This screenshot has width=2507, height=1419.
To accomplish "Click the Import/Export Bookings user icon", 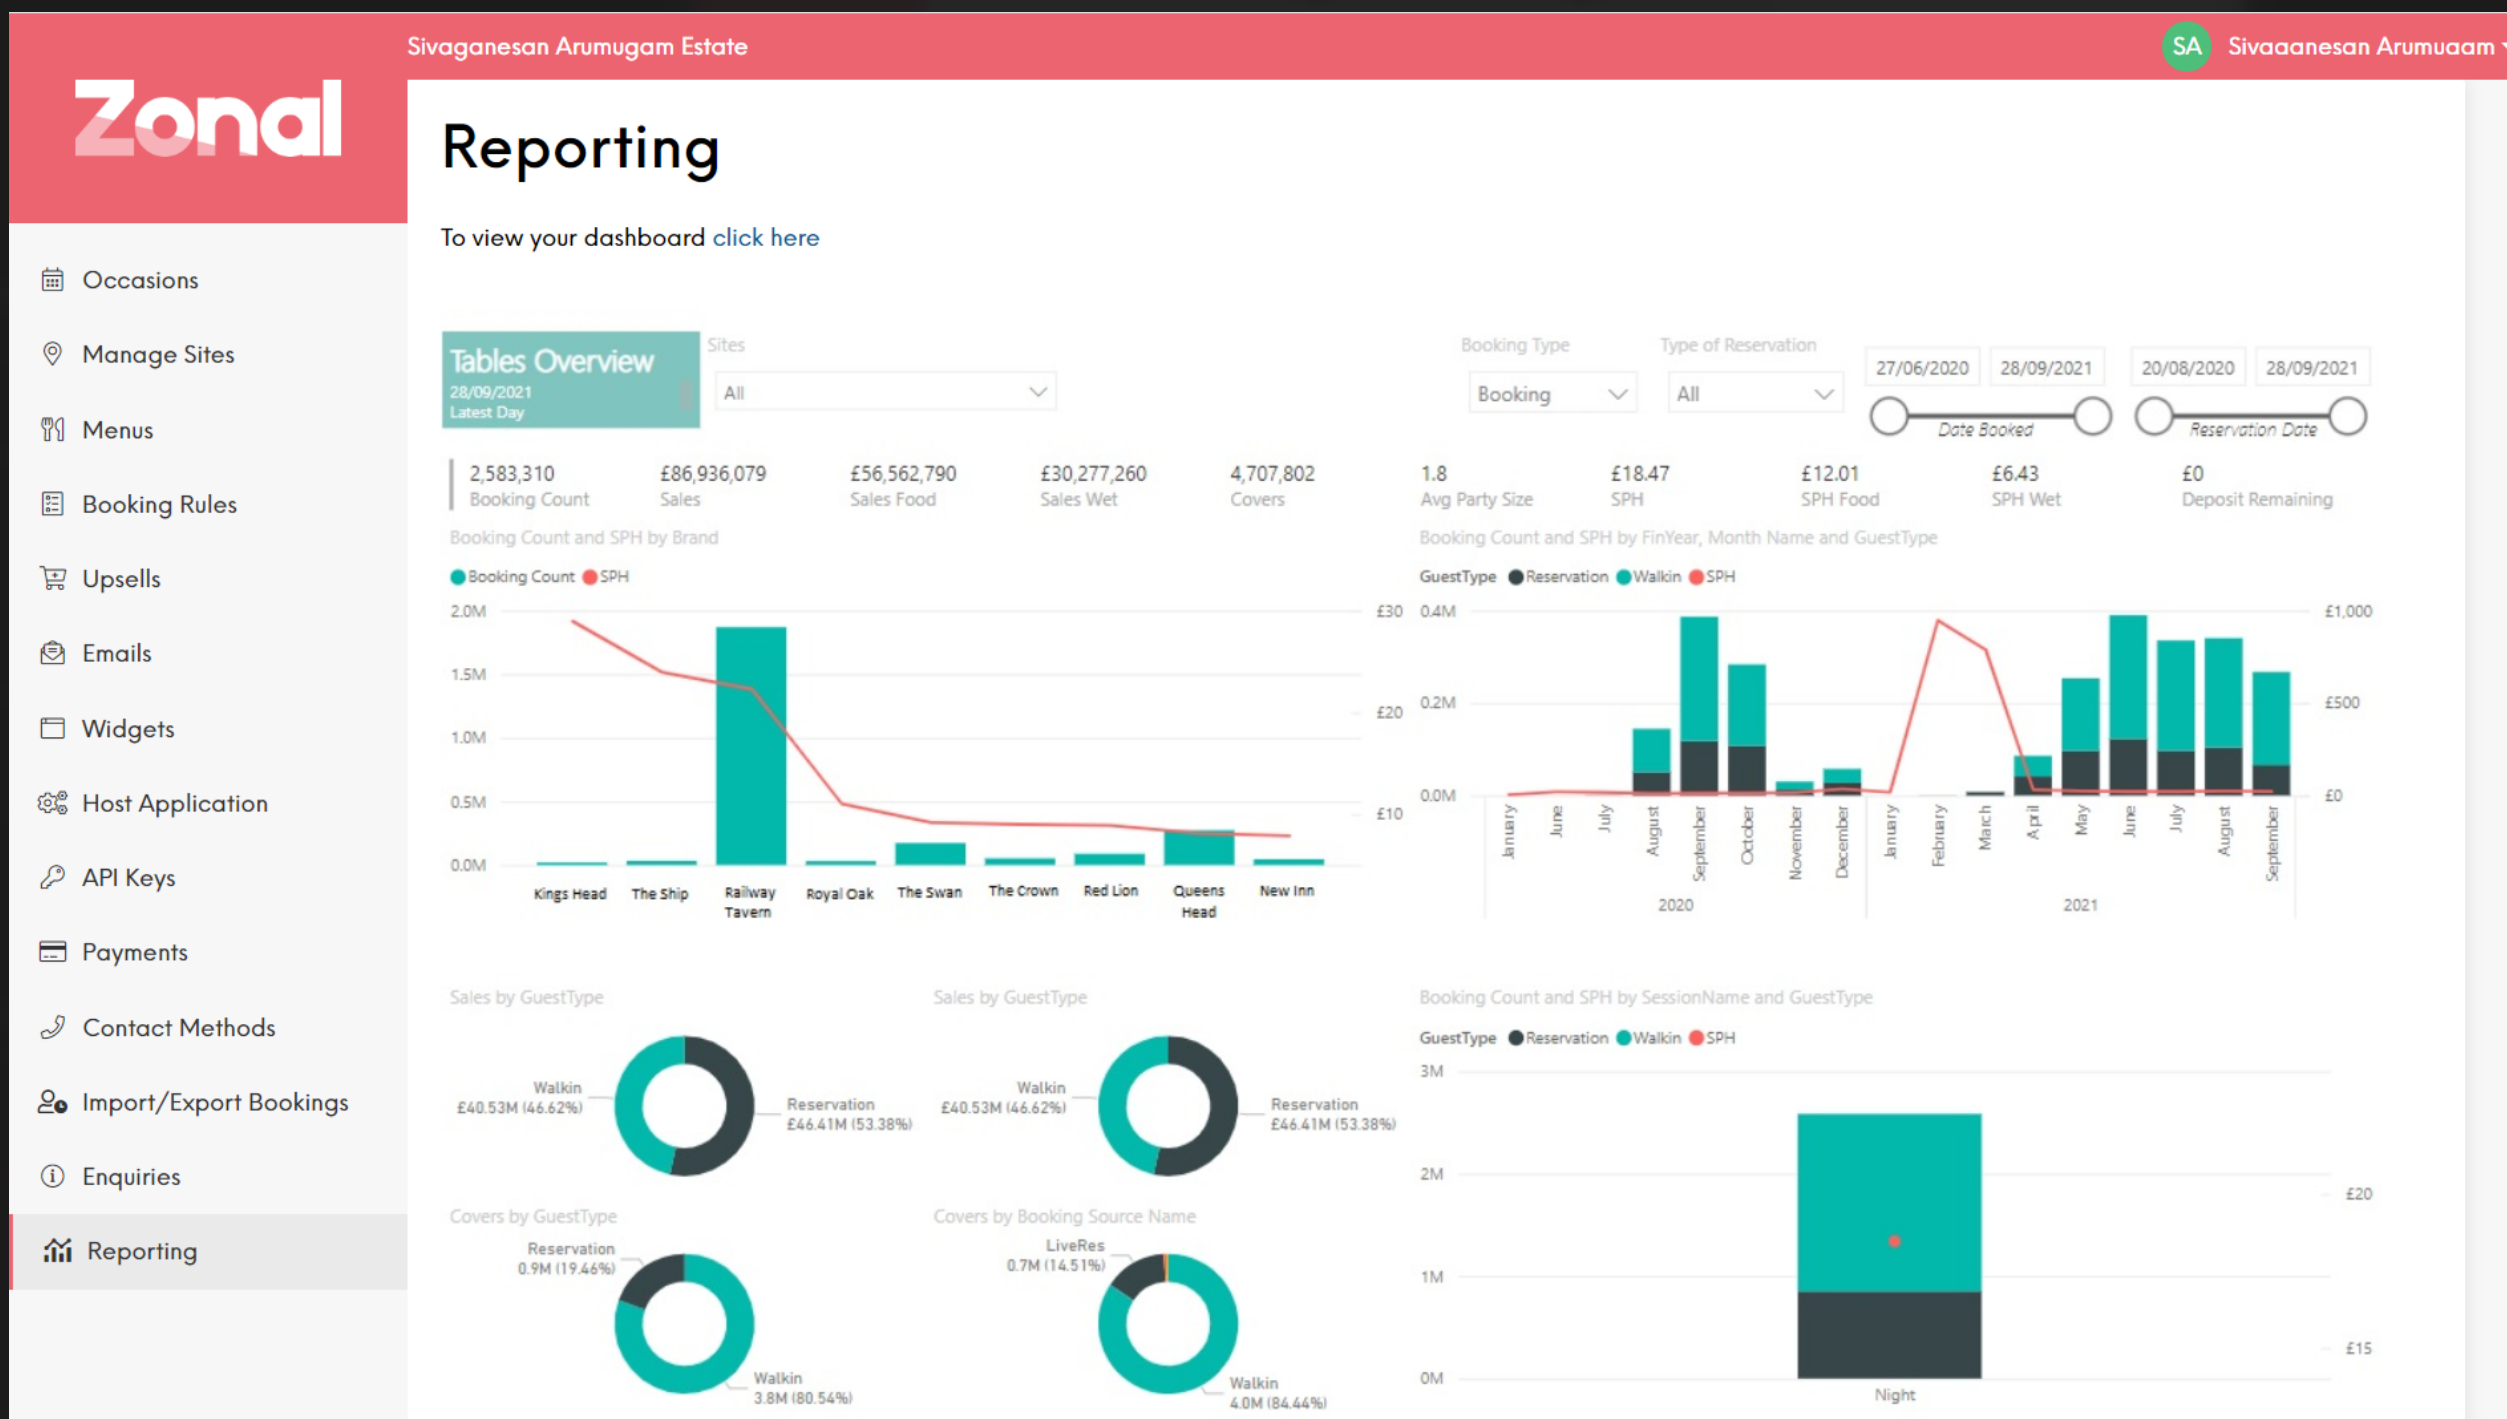I will point(52,1102).
